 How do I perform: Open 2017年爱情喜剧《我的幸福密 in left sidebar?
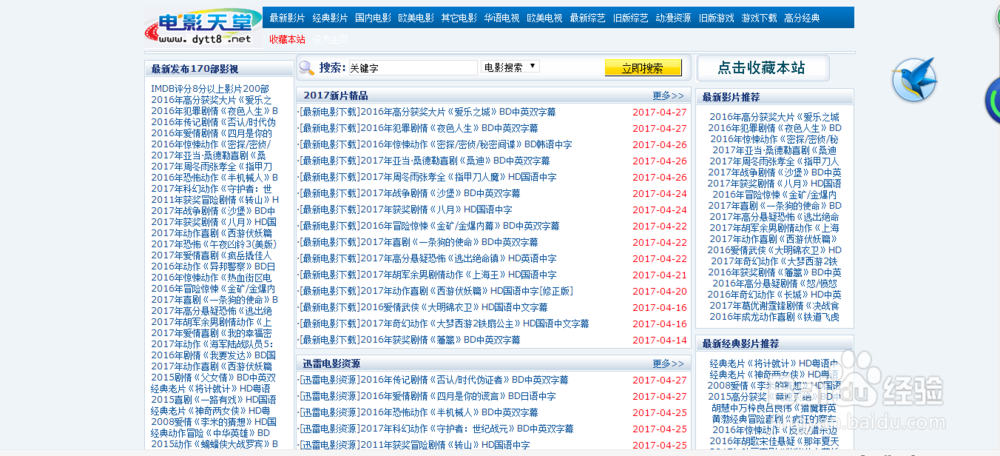(211, 333)
